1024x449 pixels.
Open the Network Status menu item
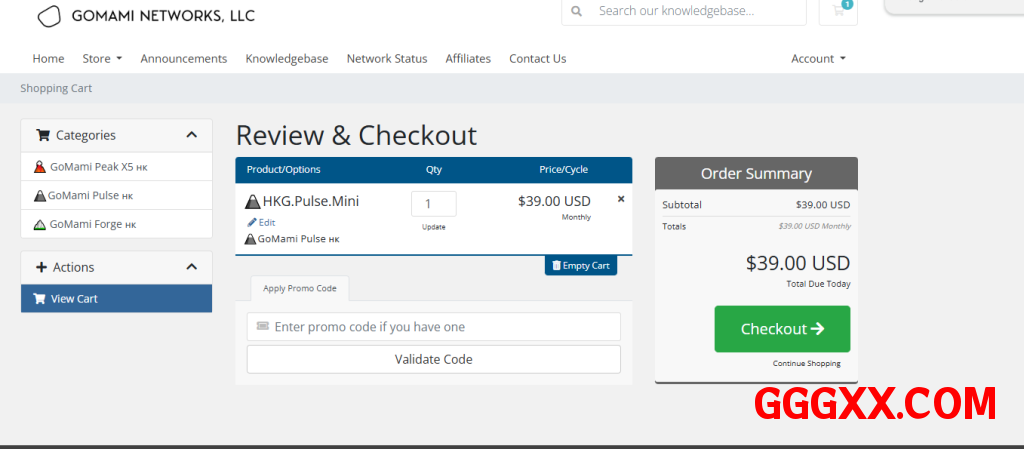pyautogui.click(x=387, y=59)
